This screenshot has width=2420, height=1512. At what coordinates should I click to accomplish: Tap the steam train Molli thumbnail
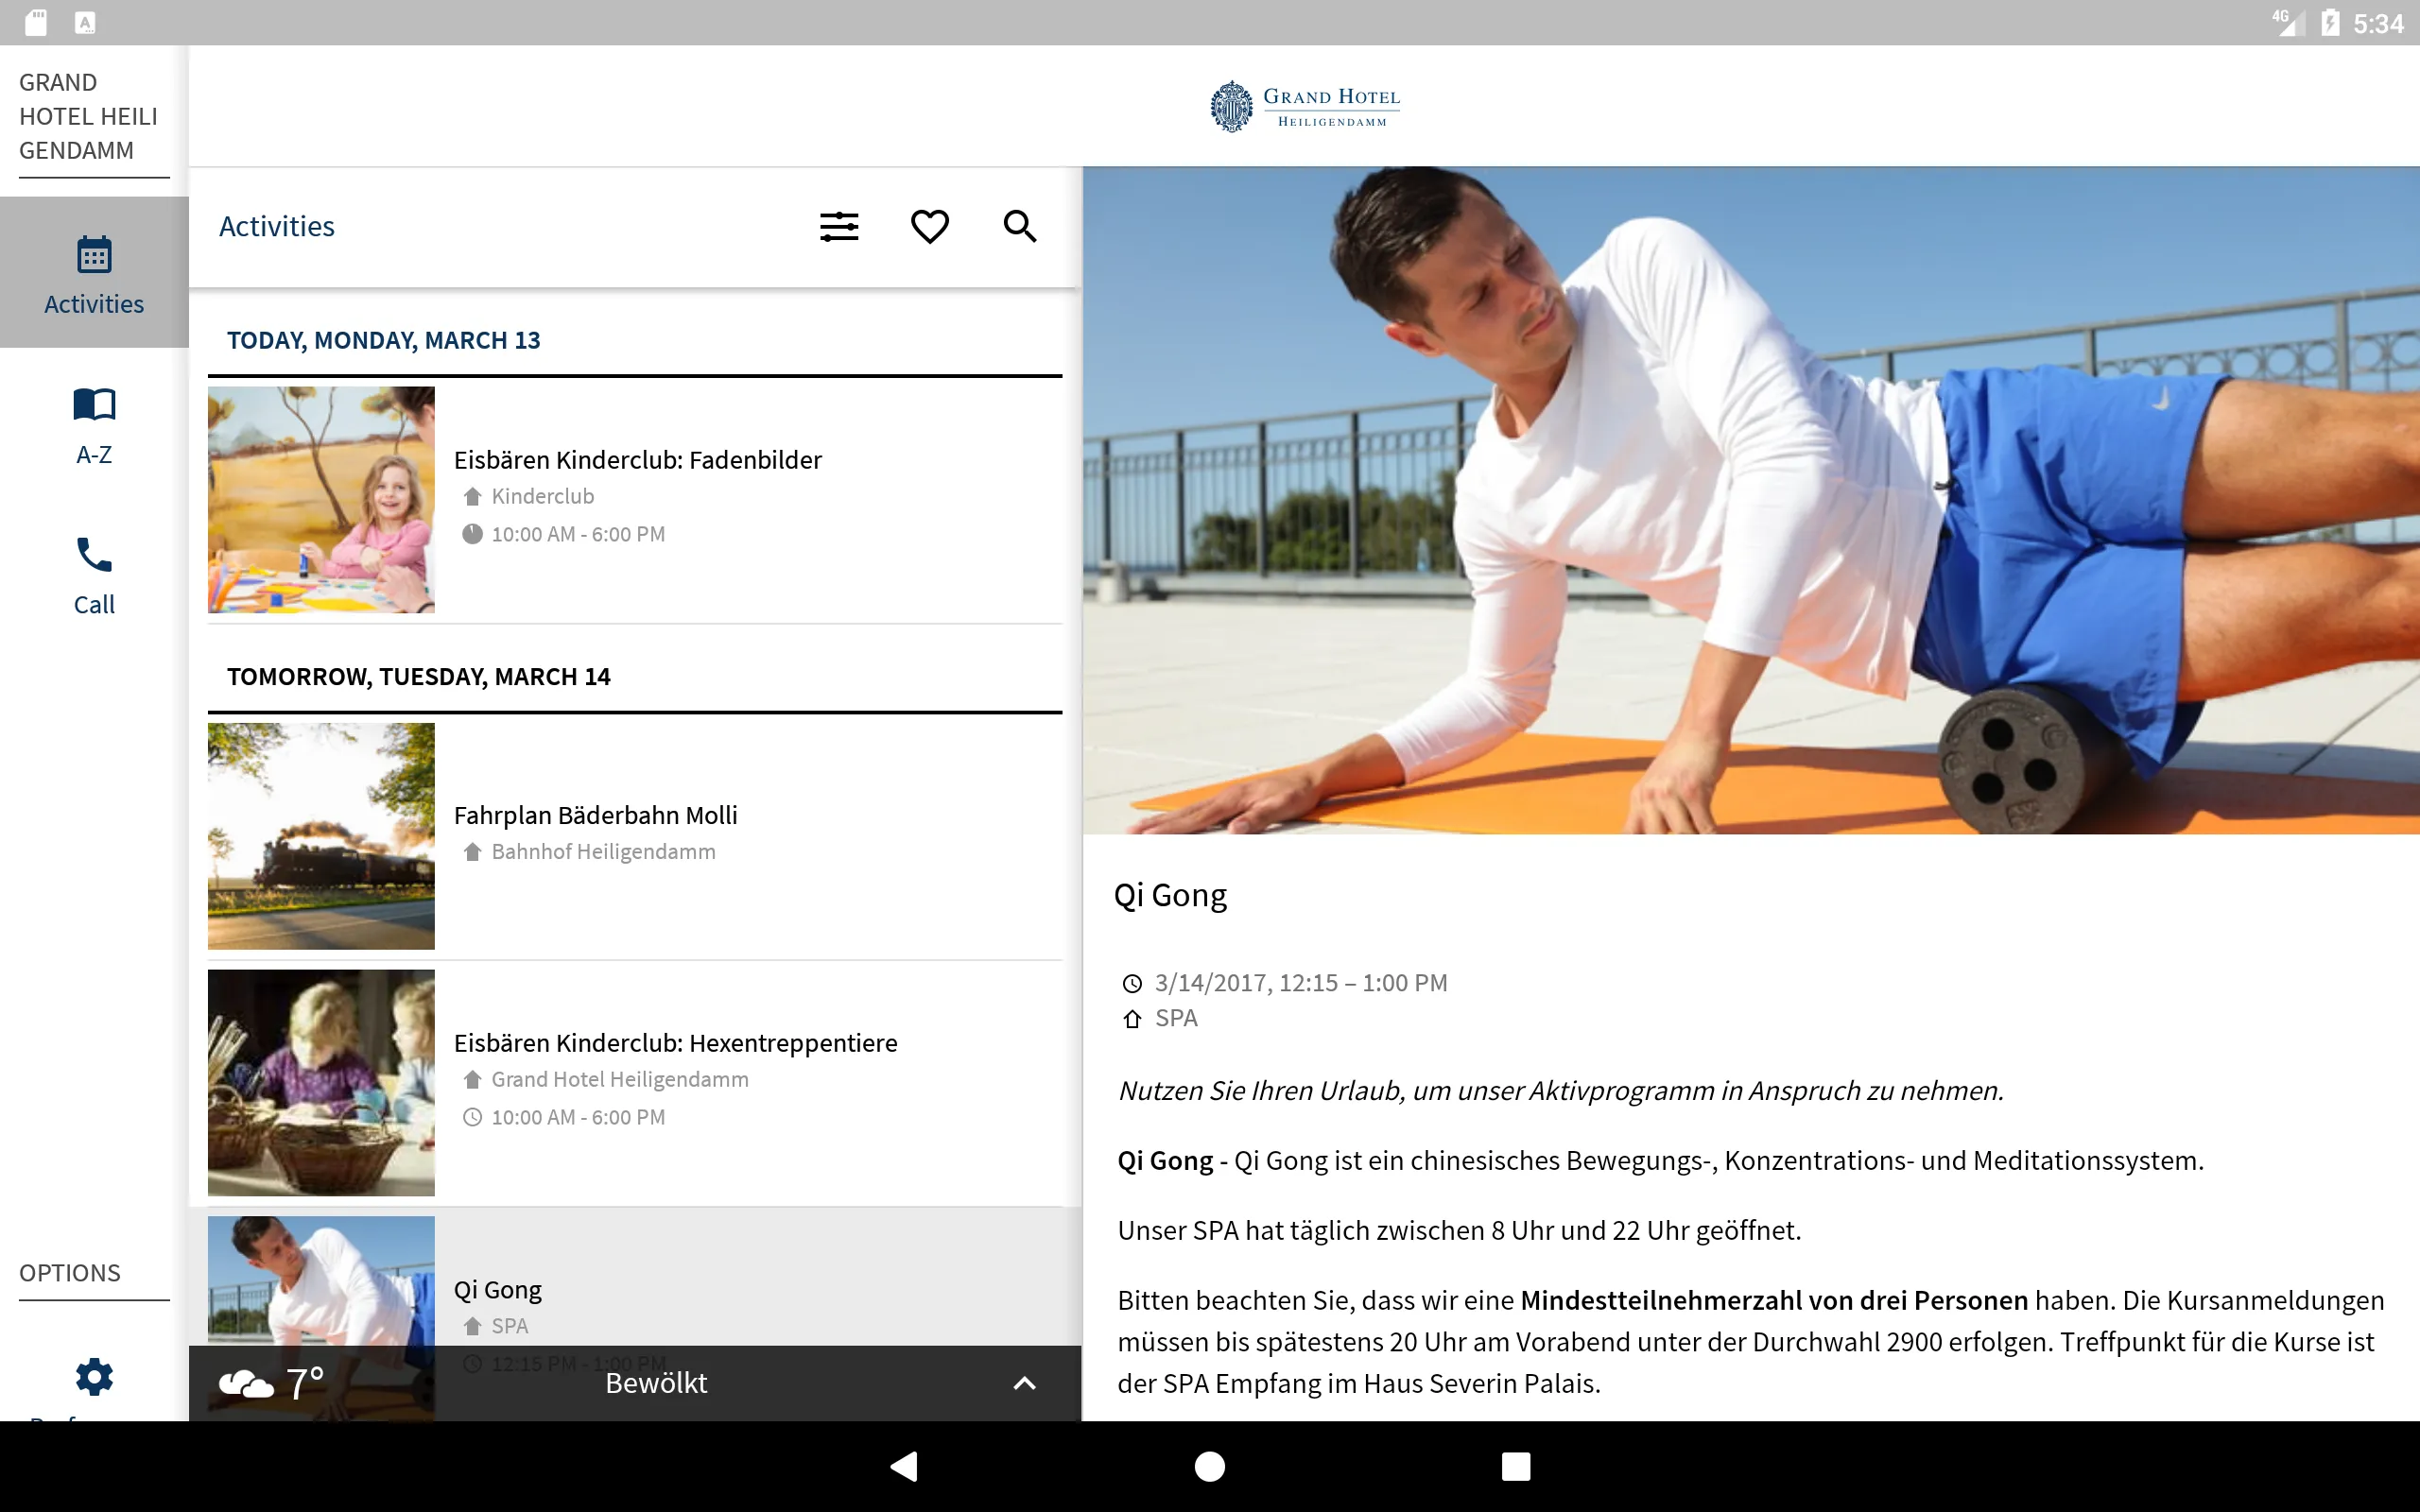click(x=321, y=836)
